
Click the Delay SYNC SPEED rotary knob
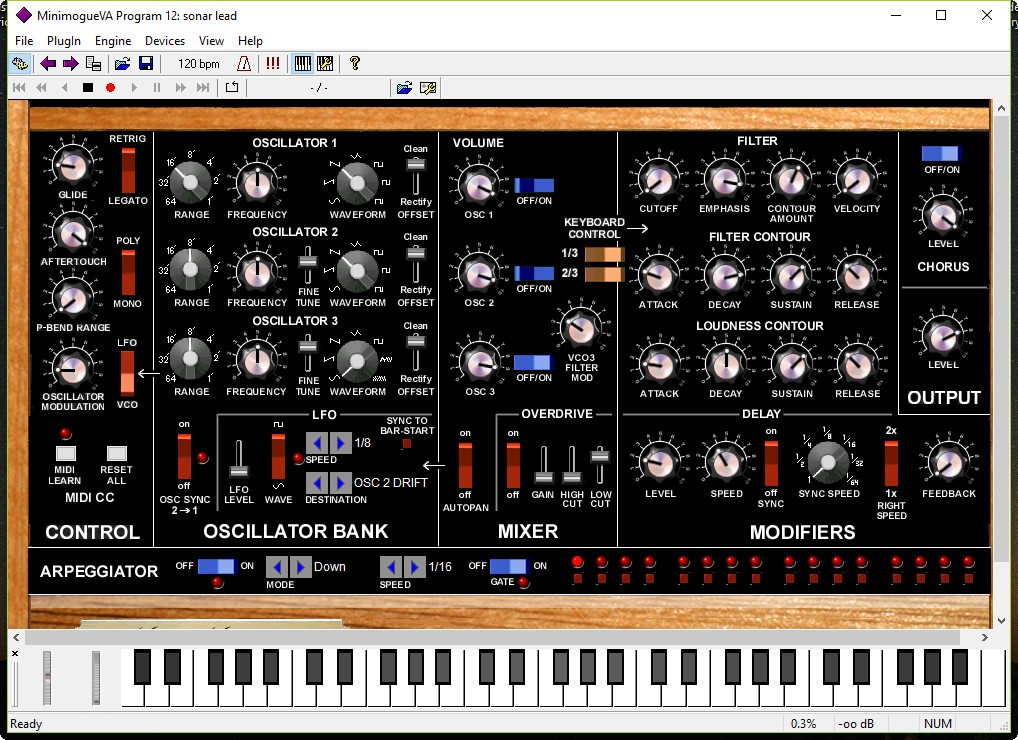point(828,463)
